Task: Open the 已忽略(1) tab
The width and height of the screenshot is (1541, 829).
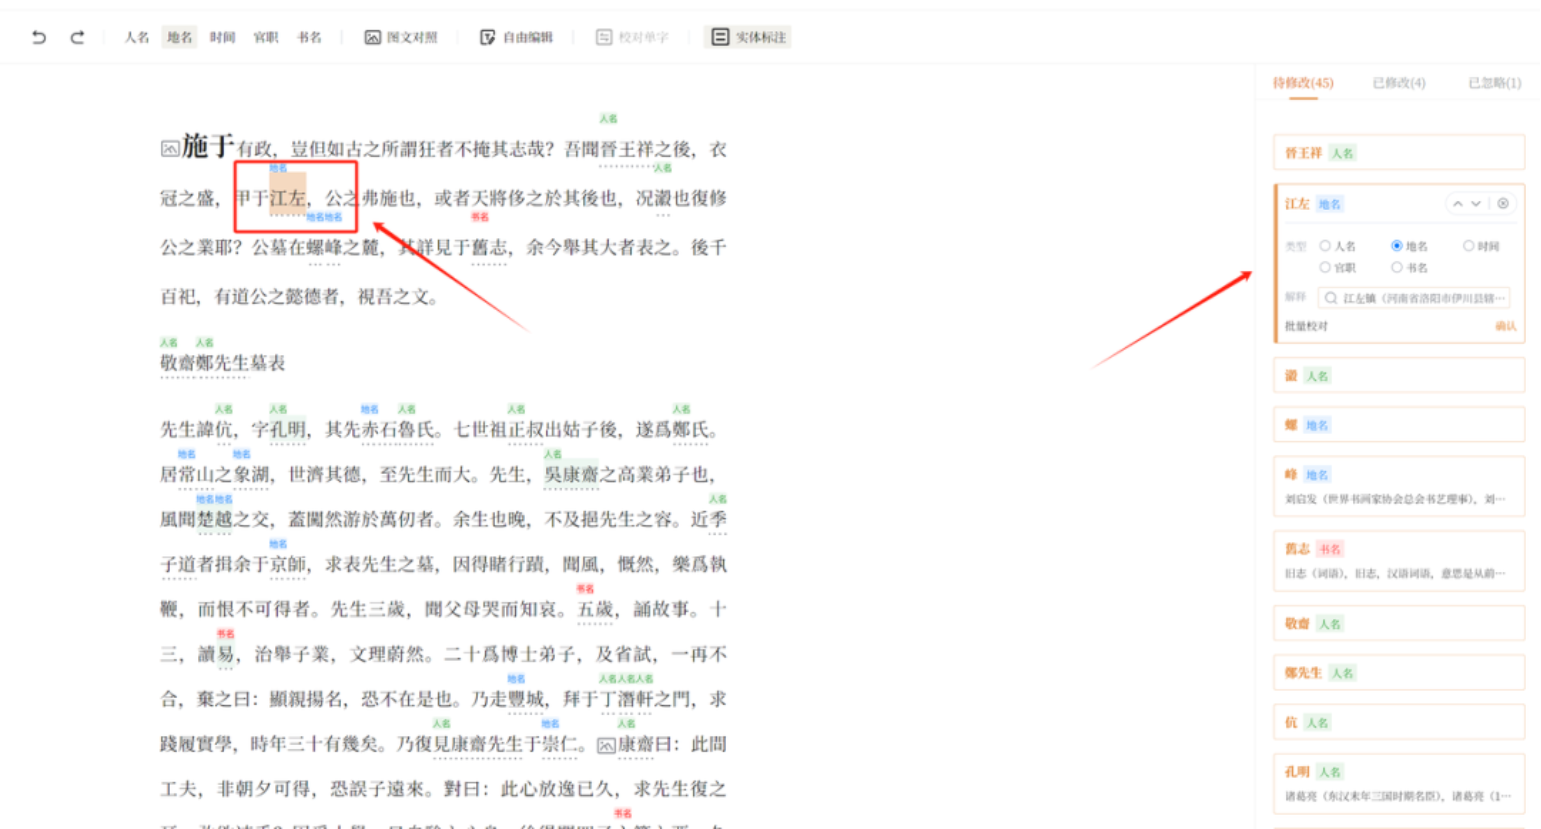Action: point(1494,83)
